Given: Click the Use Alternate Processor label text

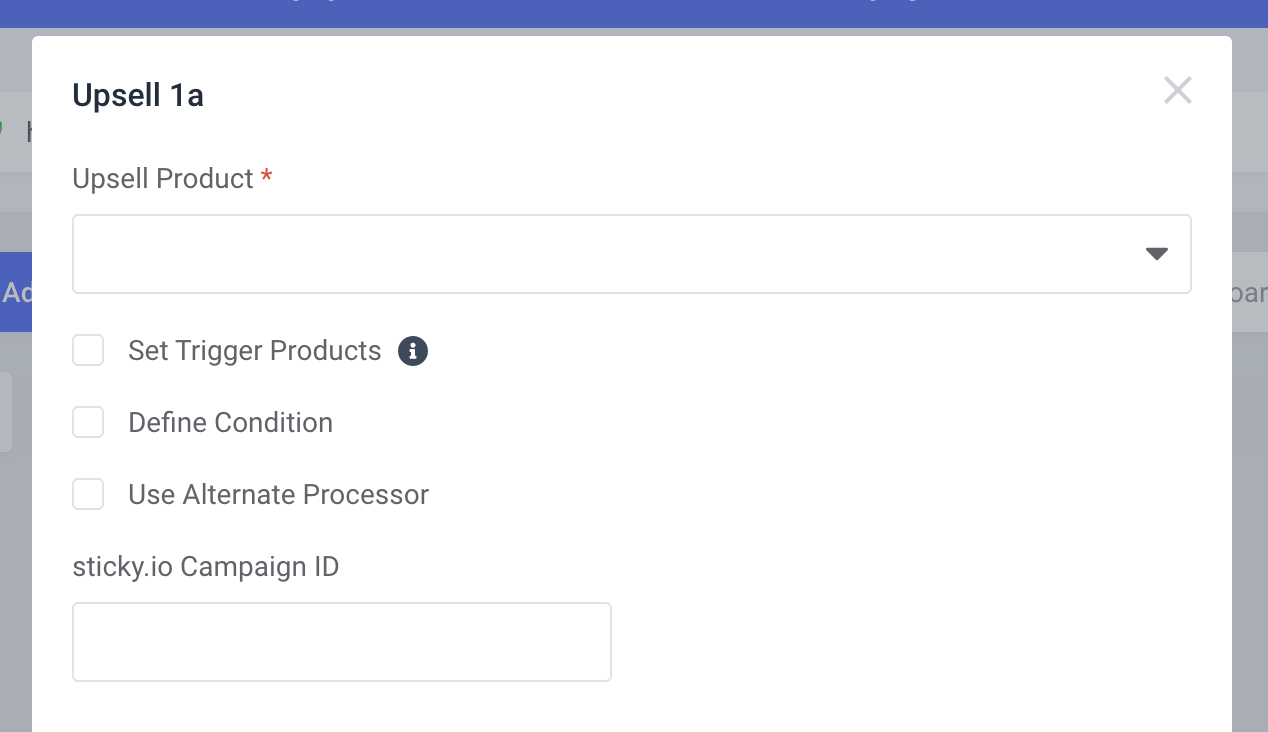Looking at the screenshot, I should (278, 495).
